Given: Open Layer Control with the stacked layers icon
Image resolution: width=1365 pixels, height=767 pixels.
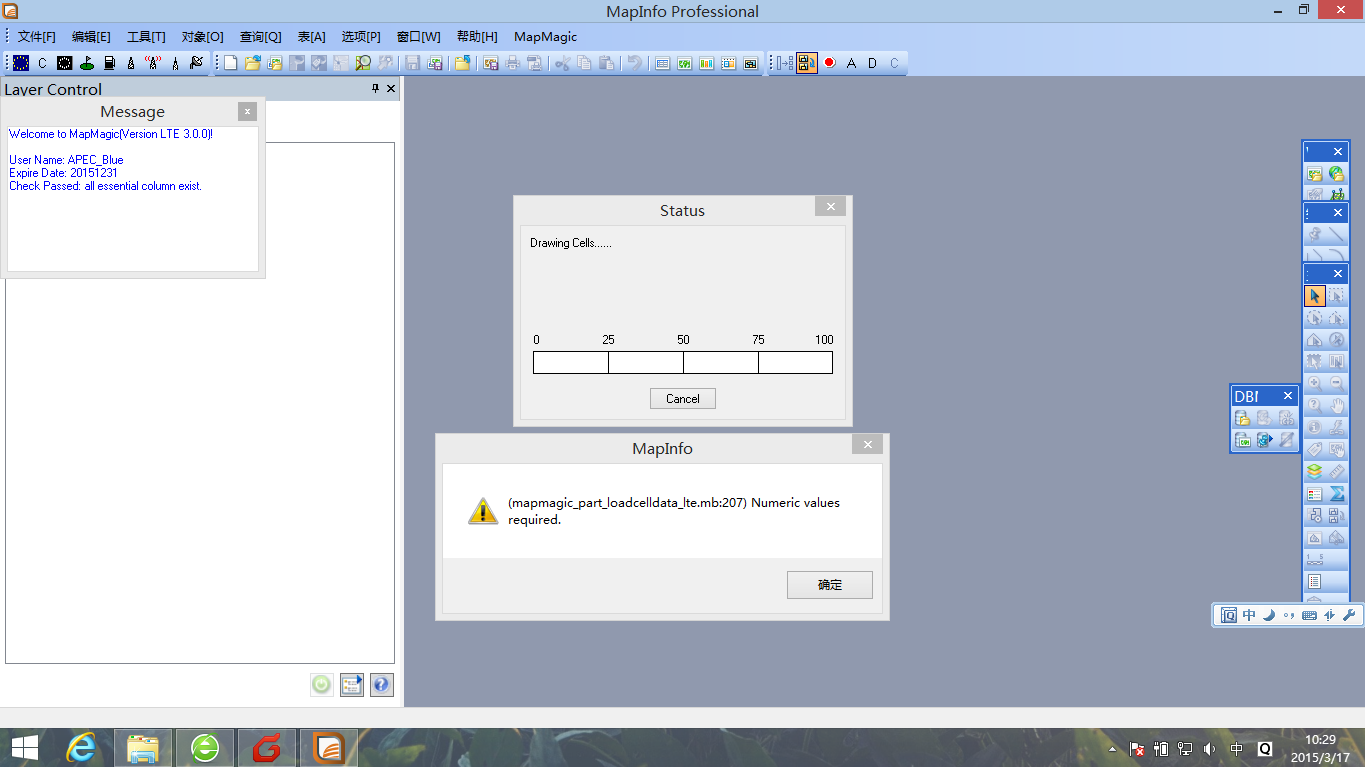Looking at the screenshot, I should (1315, 471).
